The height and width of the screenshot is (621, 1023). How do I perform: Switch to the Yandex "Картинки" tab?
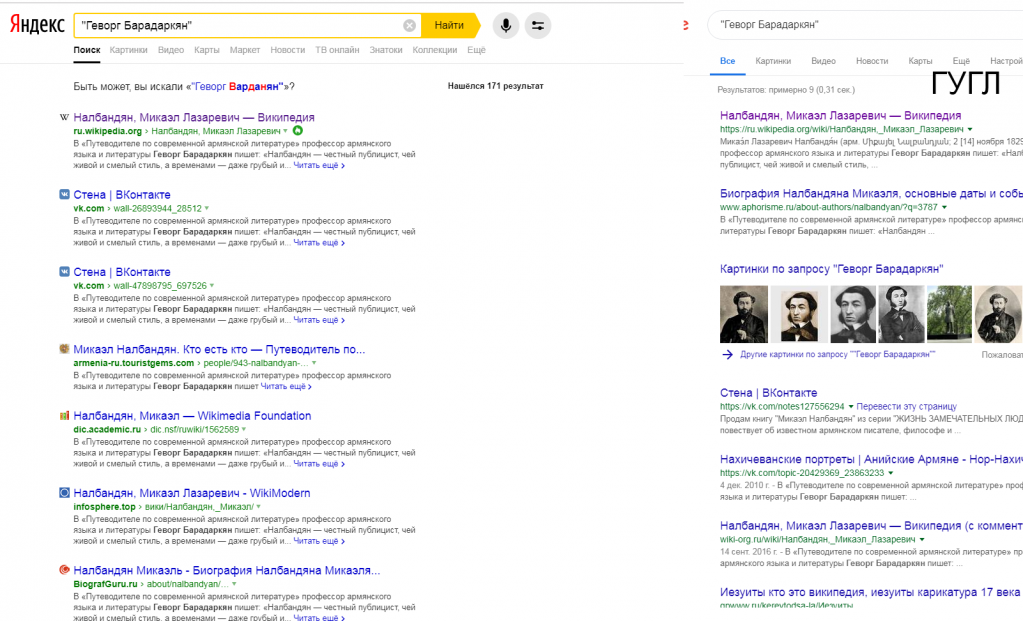pos(128,50)
